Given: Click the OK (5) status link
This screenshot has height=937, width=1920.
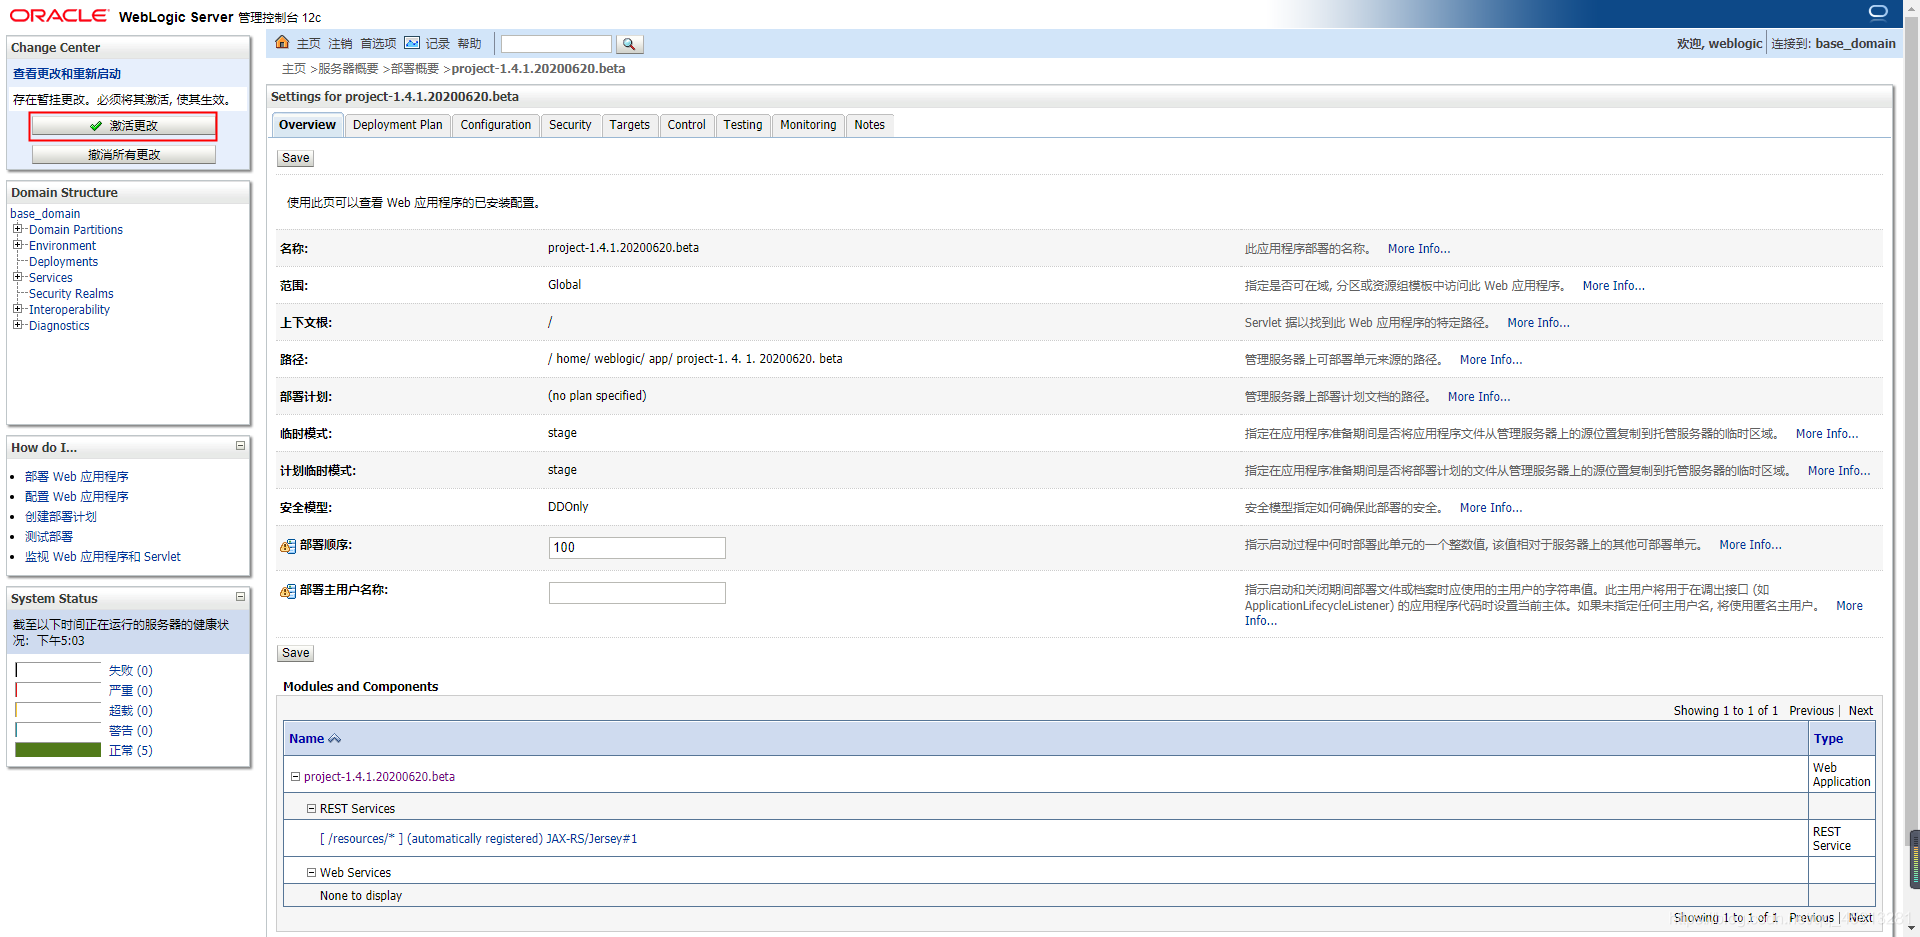Looking at the screenshot, I should point(130,750).
